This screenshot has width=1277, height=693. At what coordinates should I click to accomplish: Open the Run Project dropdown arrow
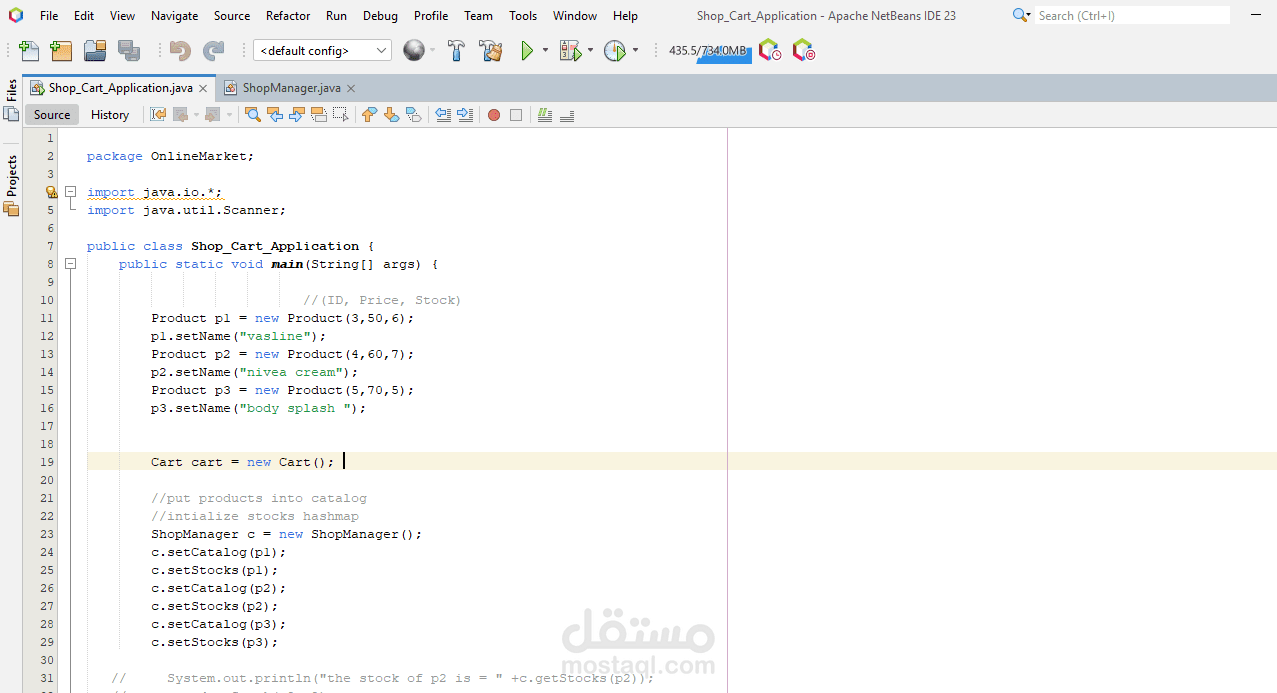pos(545,51)
